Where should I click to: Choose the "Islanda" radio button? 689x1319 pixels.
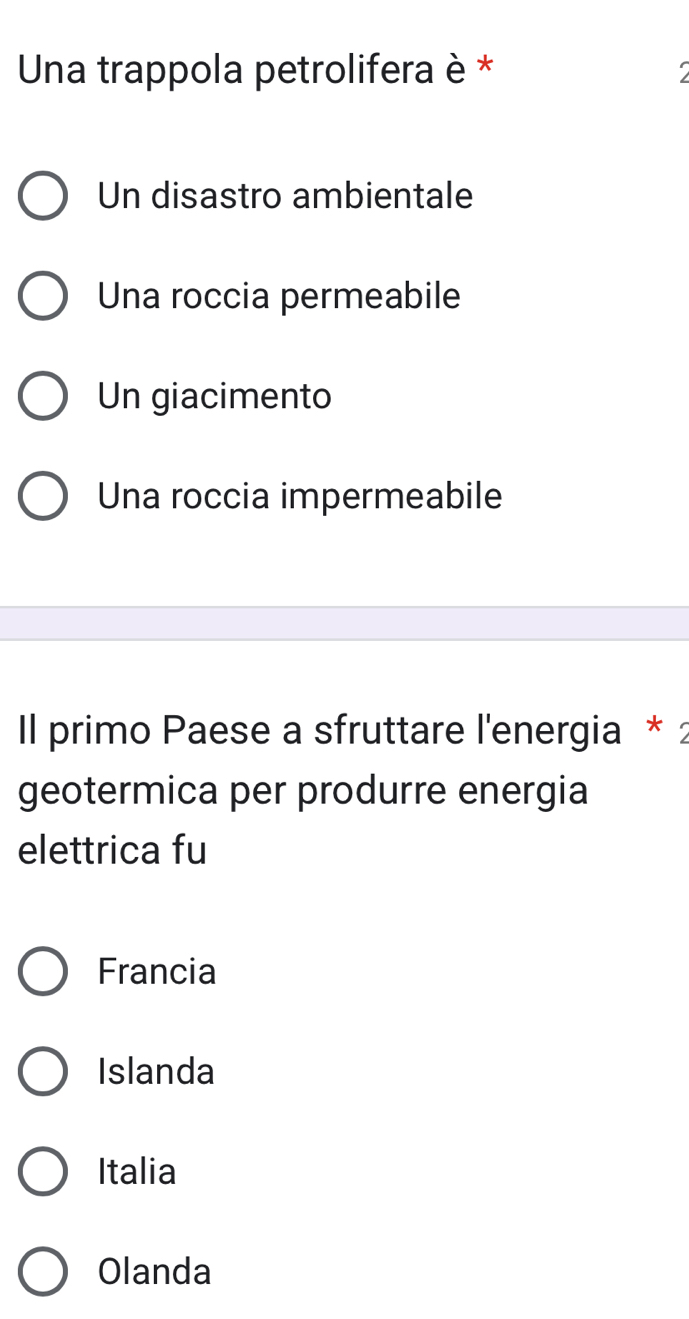tap(43, 1072)
